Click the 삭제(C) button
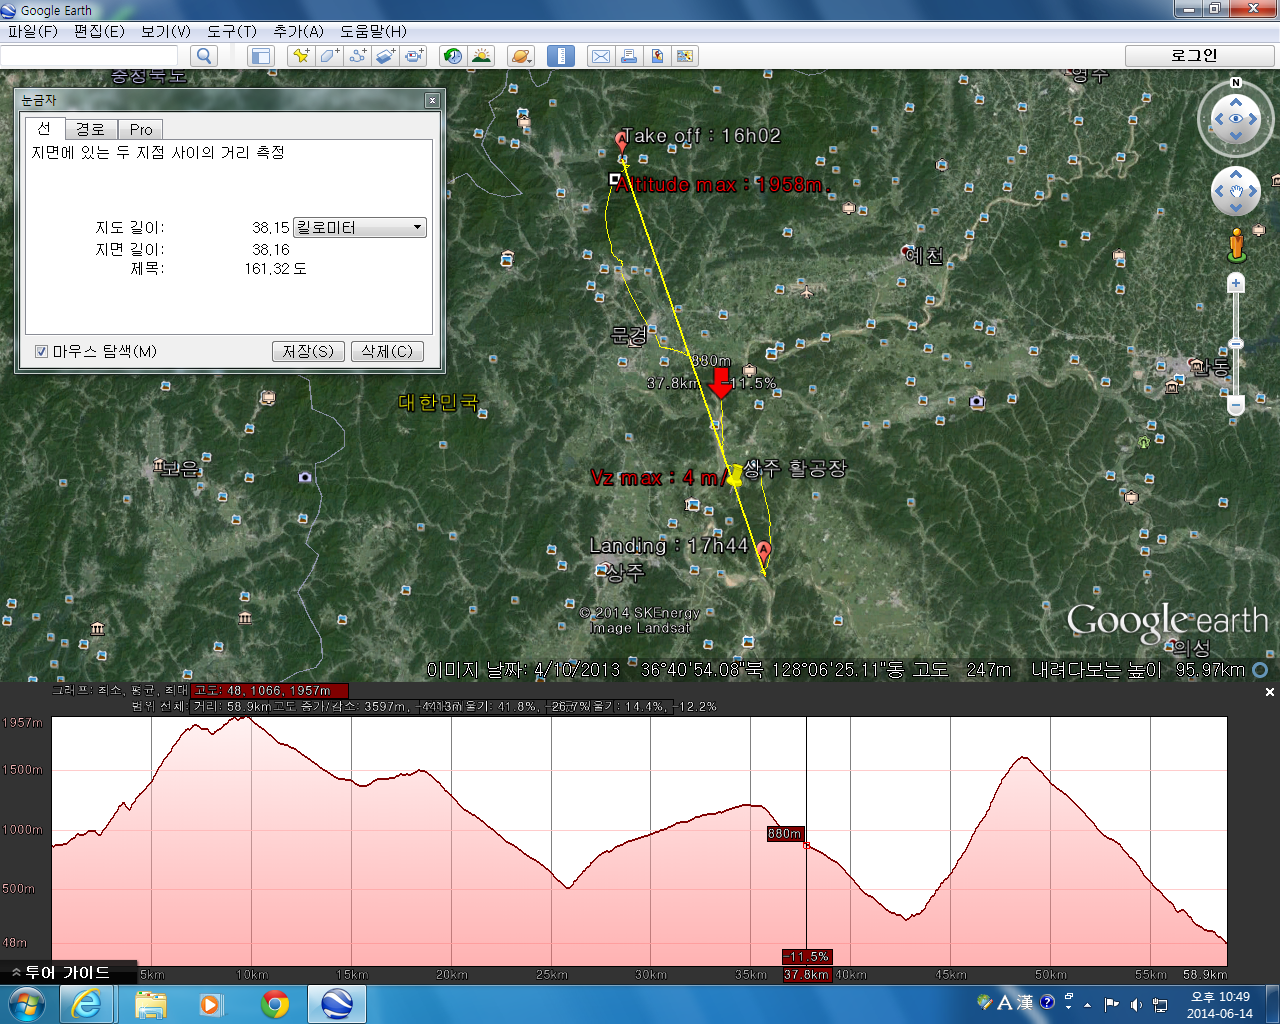This screenshot has width=1280, height=1024. (x=387, y=351)
